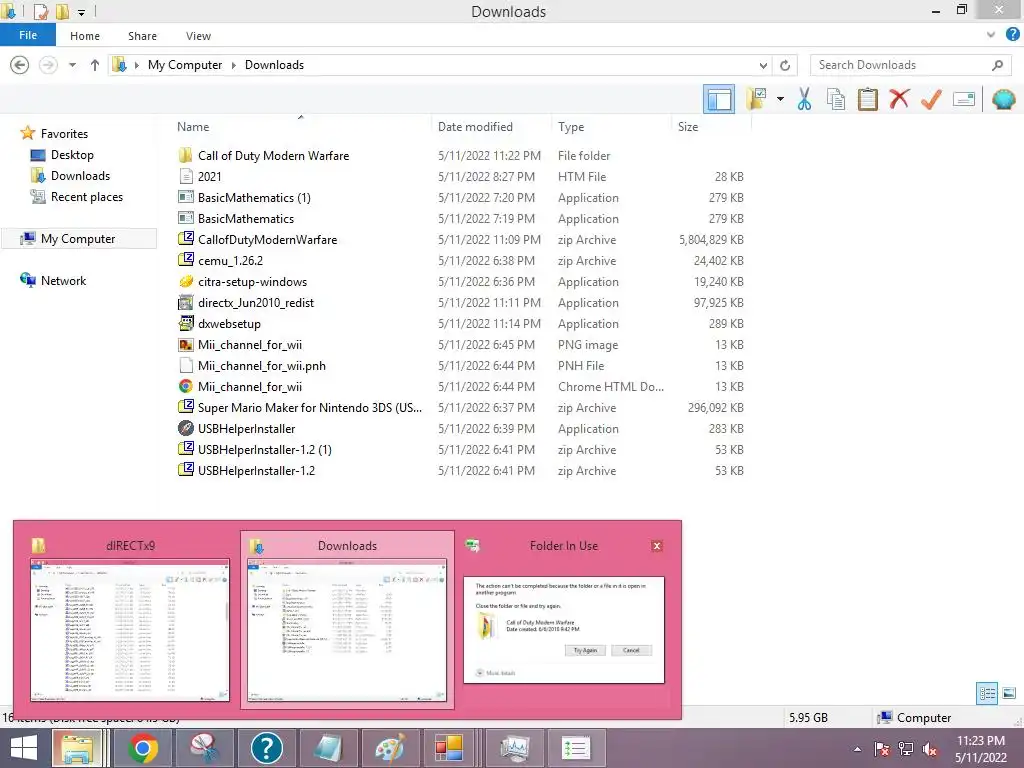Switch to the Share tab
This screenshot has height=768, width=1024.
[142, 36]
